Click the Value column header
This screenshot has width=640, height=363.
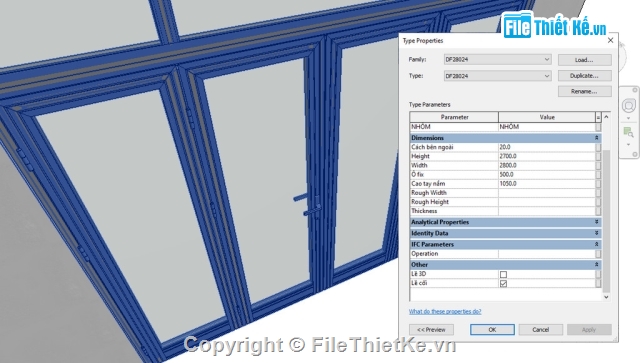coord(547,117)
